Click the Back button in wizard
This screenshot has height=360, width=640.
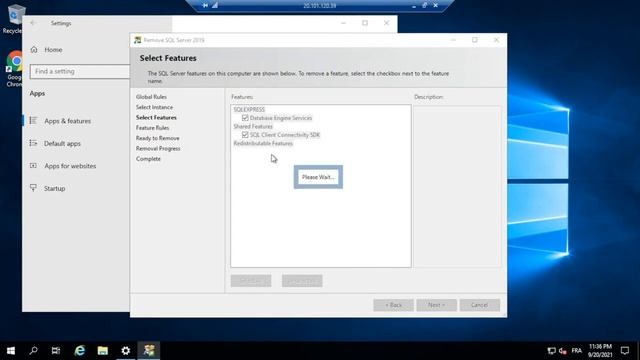coord(393,305)
